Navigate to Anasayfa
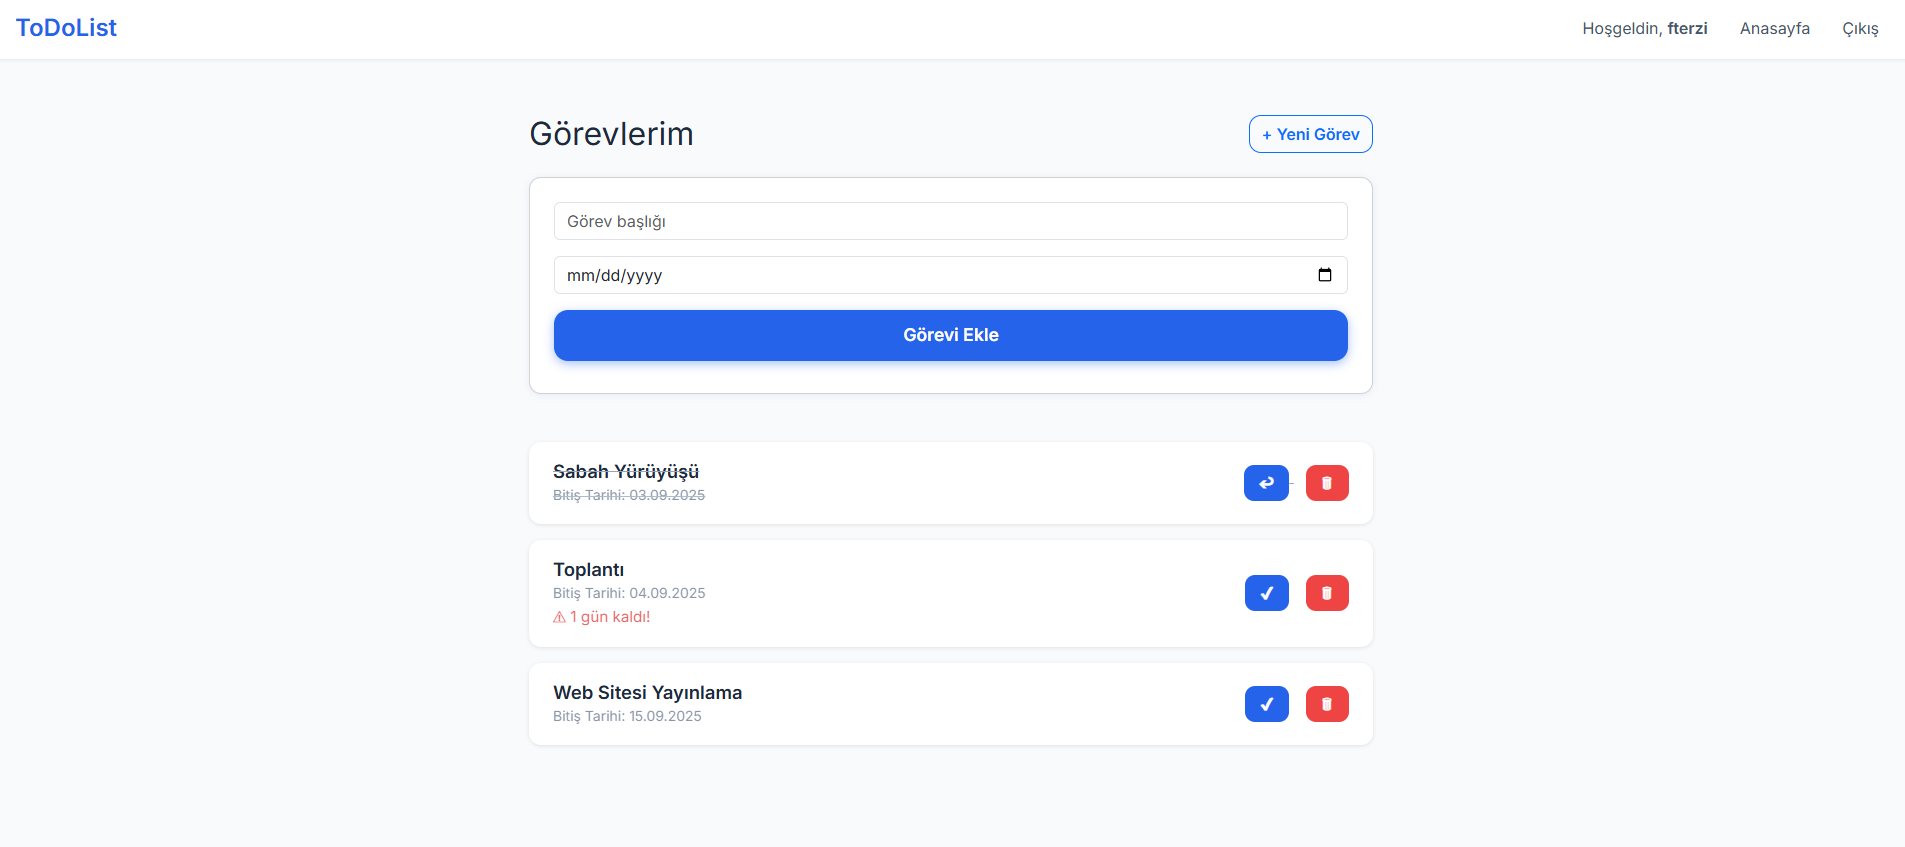 (x=1775, y=28)
